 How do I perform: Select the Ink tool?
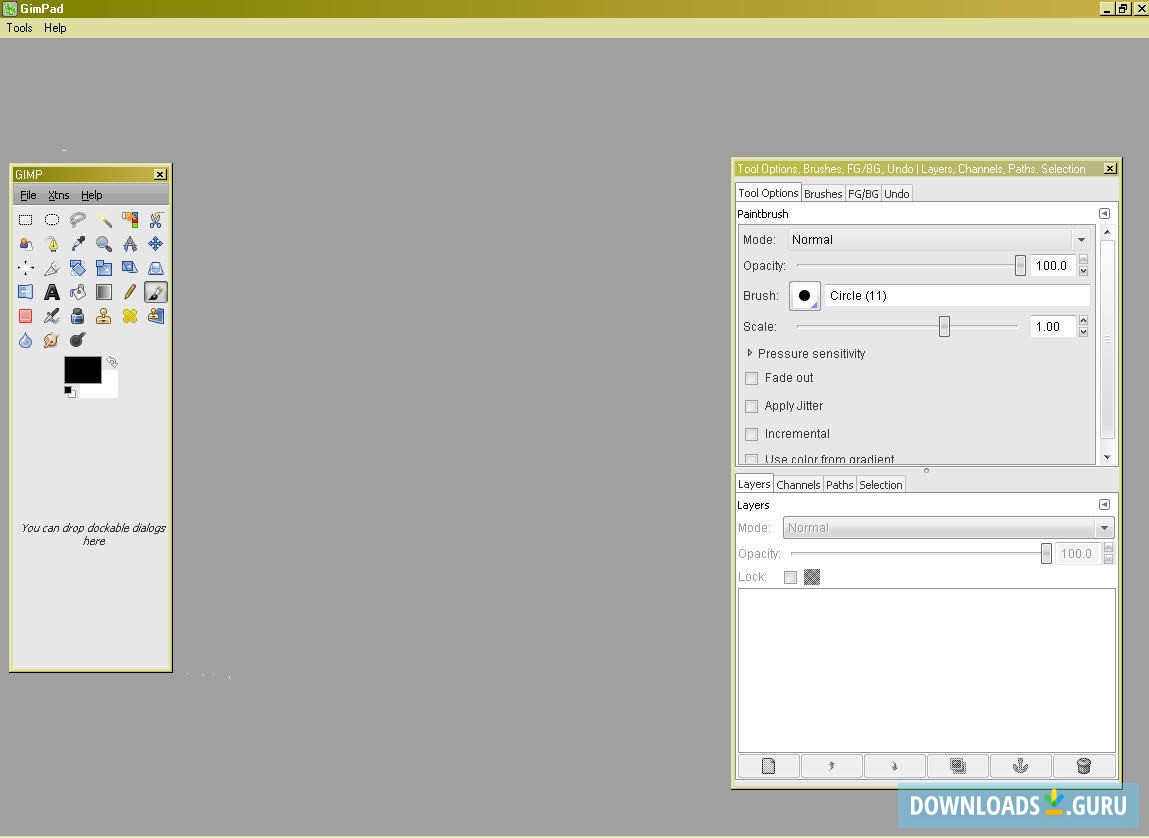click(78, 316)
